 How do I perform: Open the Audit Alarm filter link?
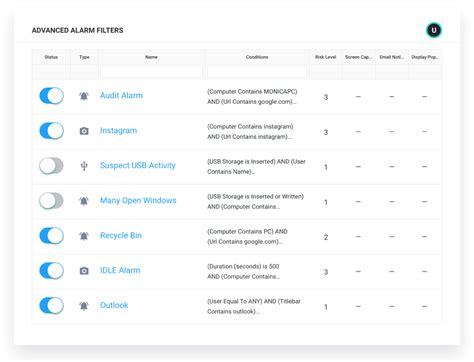(x=121, y=96)
